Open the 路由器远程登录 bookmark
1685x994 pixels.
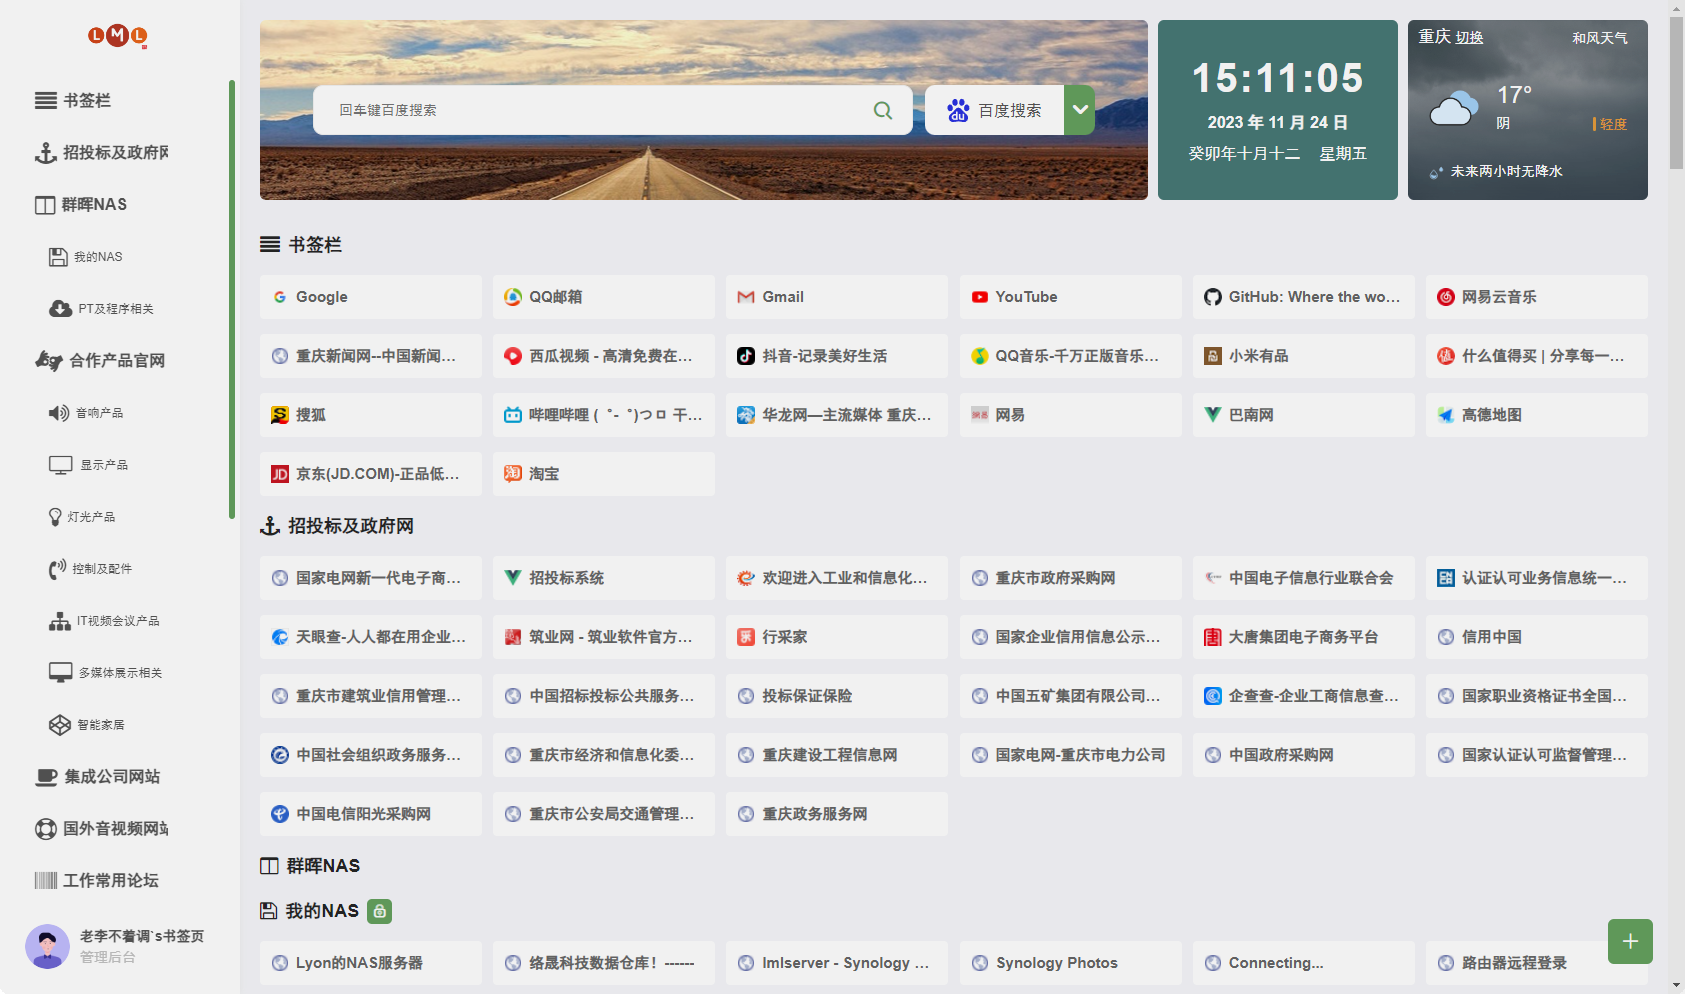(1537, 963)
